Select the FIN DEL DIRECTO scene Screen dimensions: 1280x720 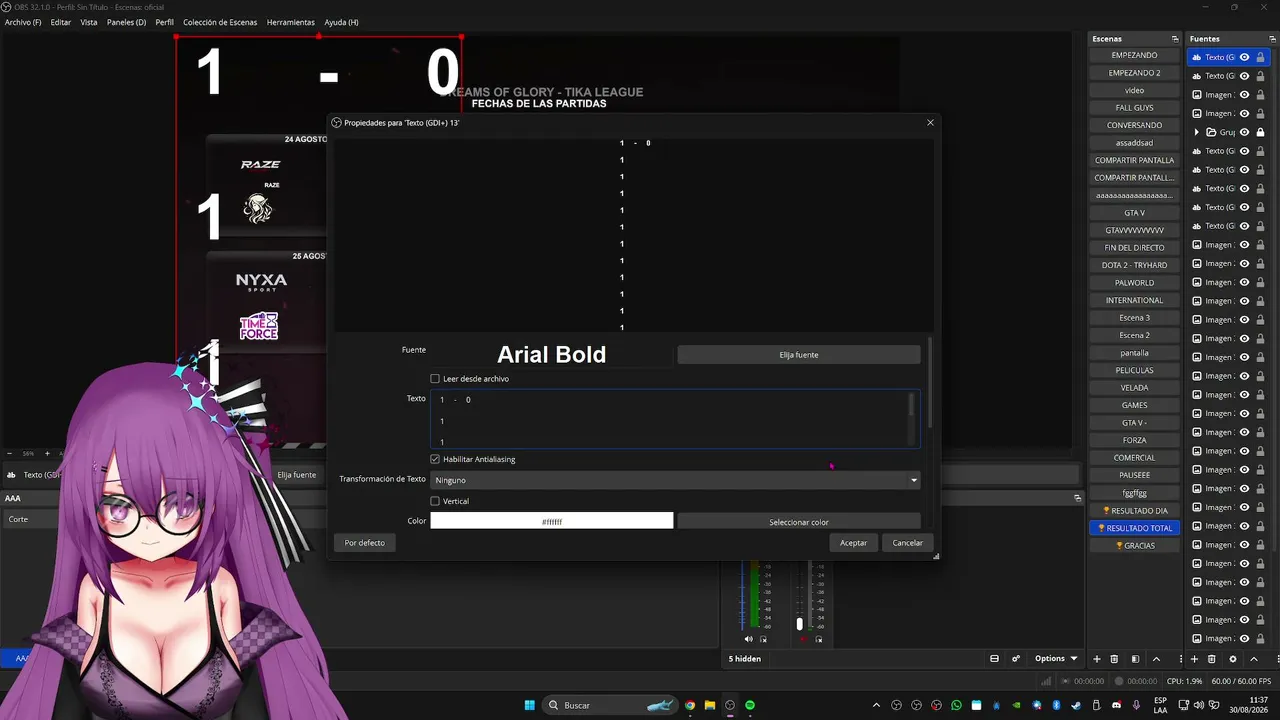click(1134, 248)
